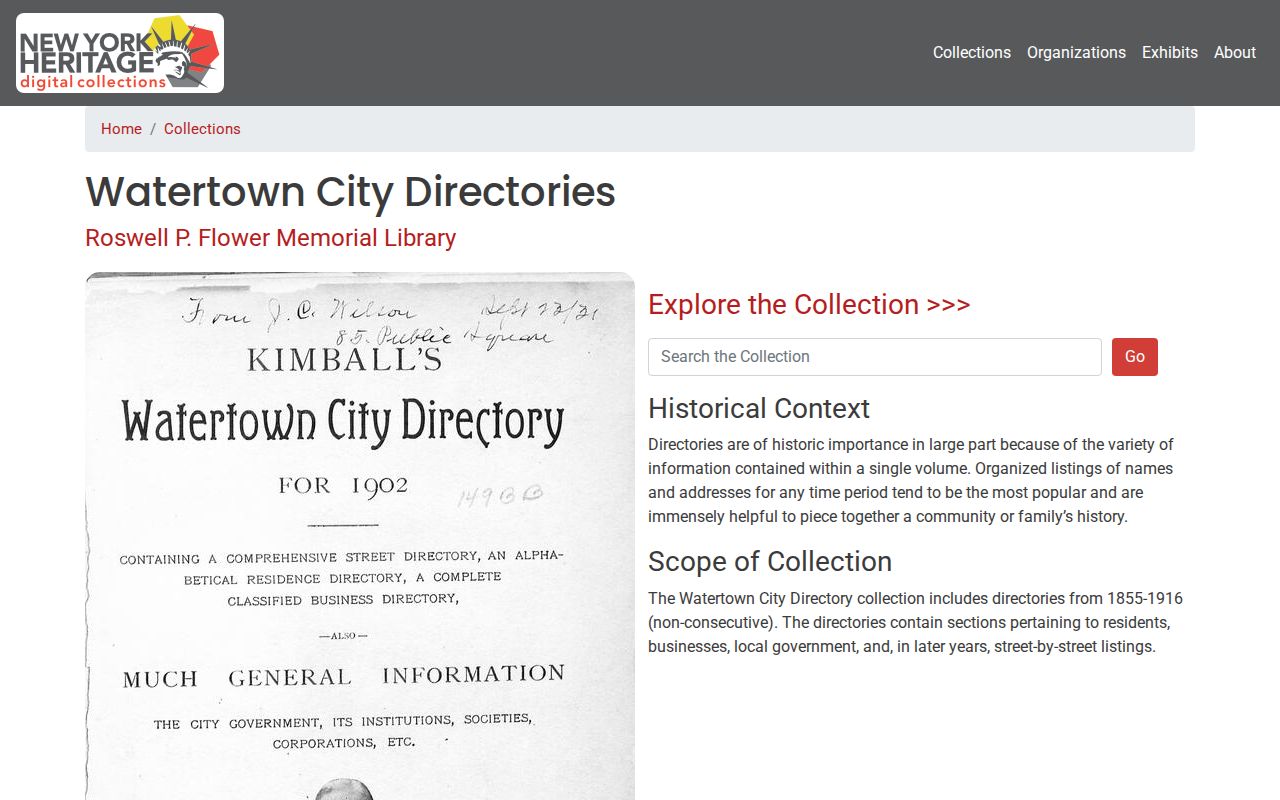Click the Scope of Collection heading

[770, 561]
